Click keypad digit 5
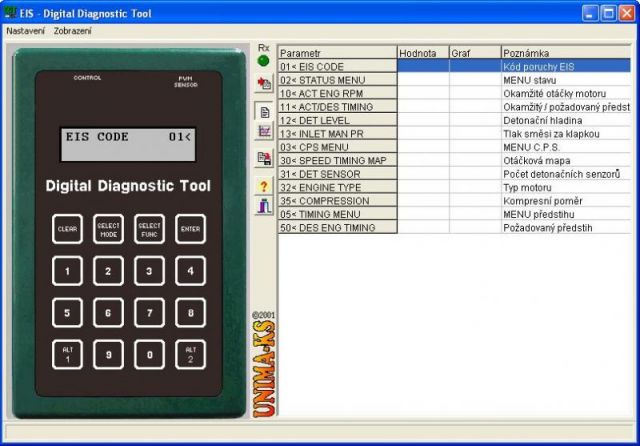The image size is (640, 446). (67, 313)
